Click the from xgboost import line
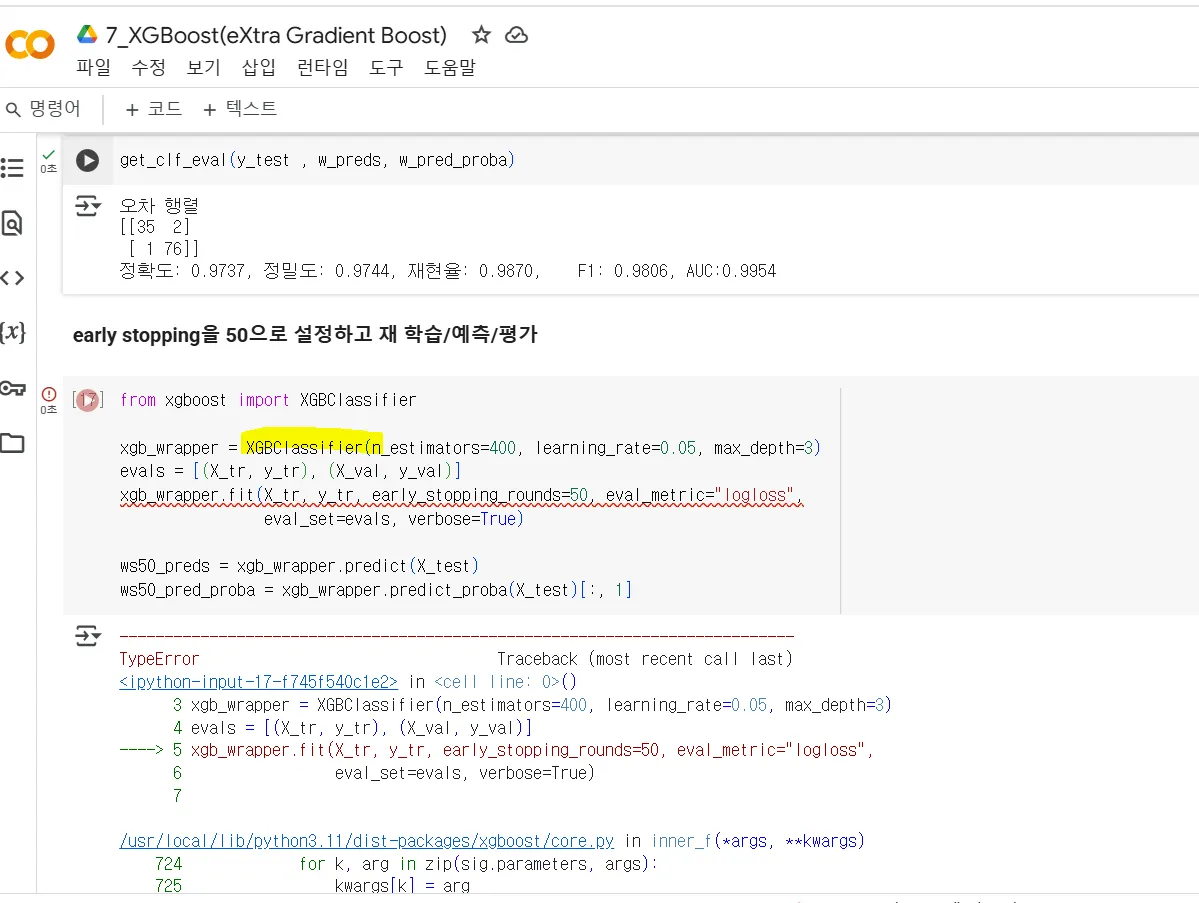The width and height of the screenshot is (1199, 903). tap(268, 400)
